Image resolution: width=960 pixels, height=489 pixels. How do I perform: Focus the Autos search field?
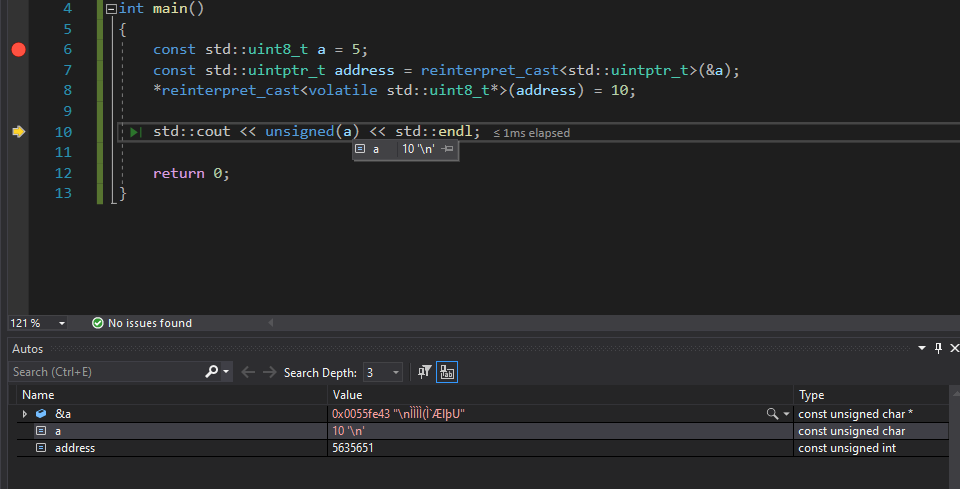(107, 371)
